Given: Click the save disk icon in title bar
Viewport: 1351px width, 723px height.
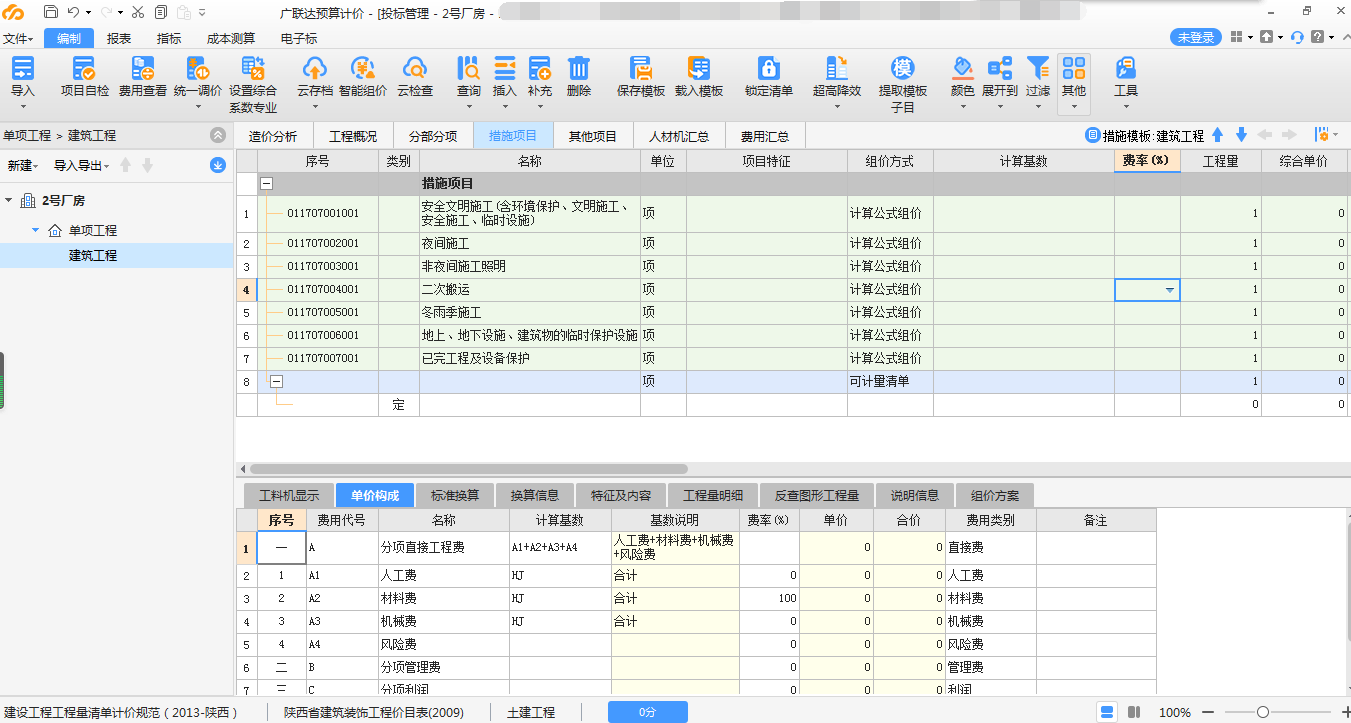Looking at the screenshot, I should [x=50, y=12].
